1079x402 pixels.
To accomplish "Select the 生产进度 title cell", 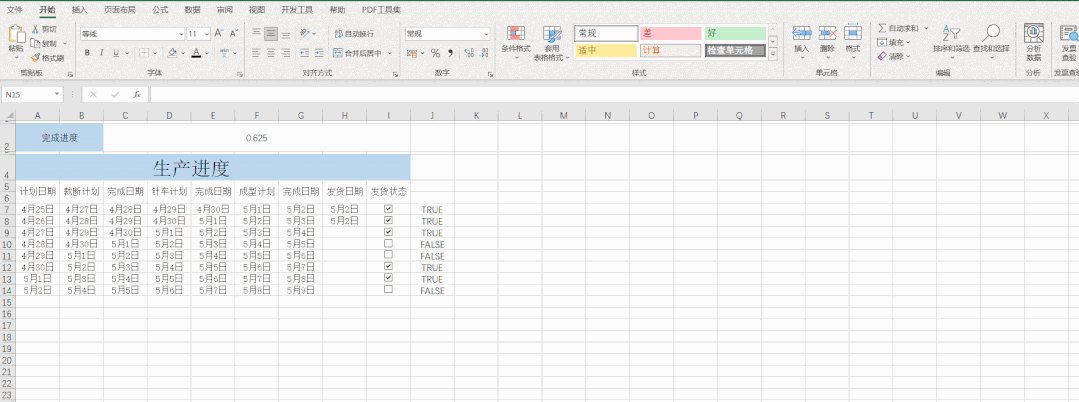I will [213, 167].
